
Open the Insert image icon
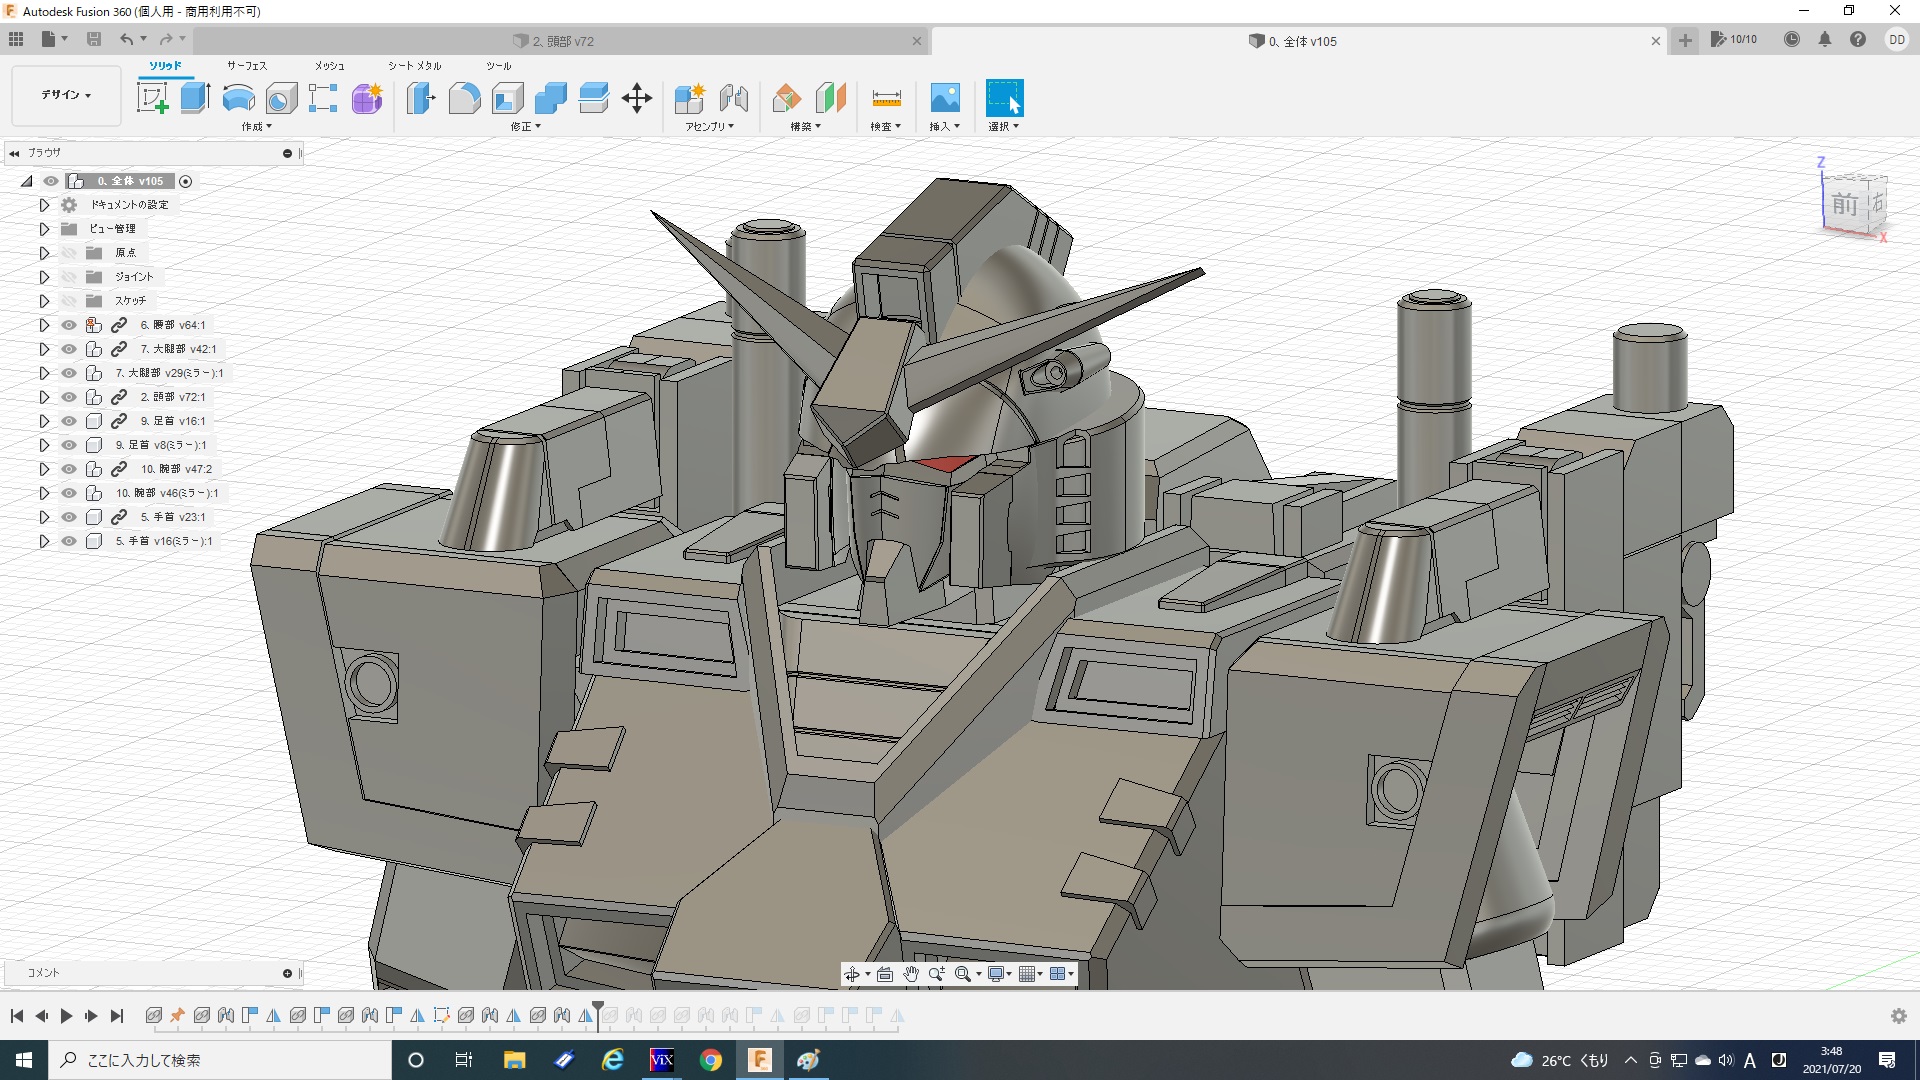(x=944, y=98)
